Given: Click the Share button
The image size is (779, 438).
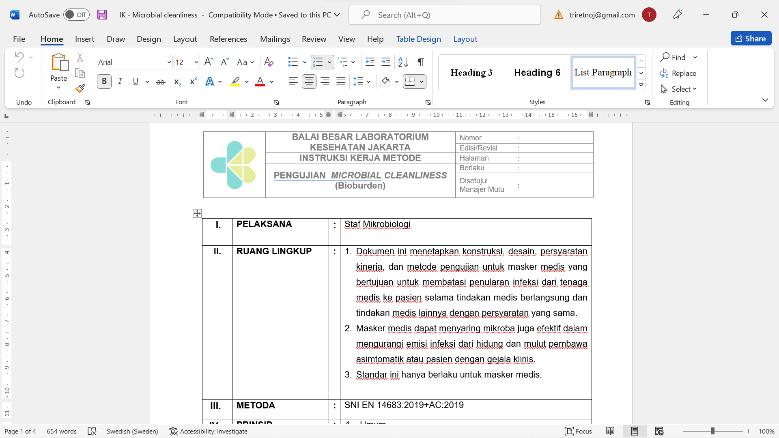Looking at the screenshot, I should coord(751,38).
